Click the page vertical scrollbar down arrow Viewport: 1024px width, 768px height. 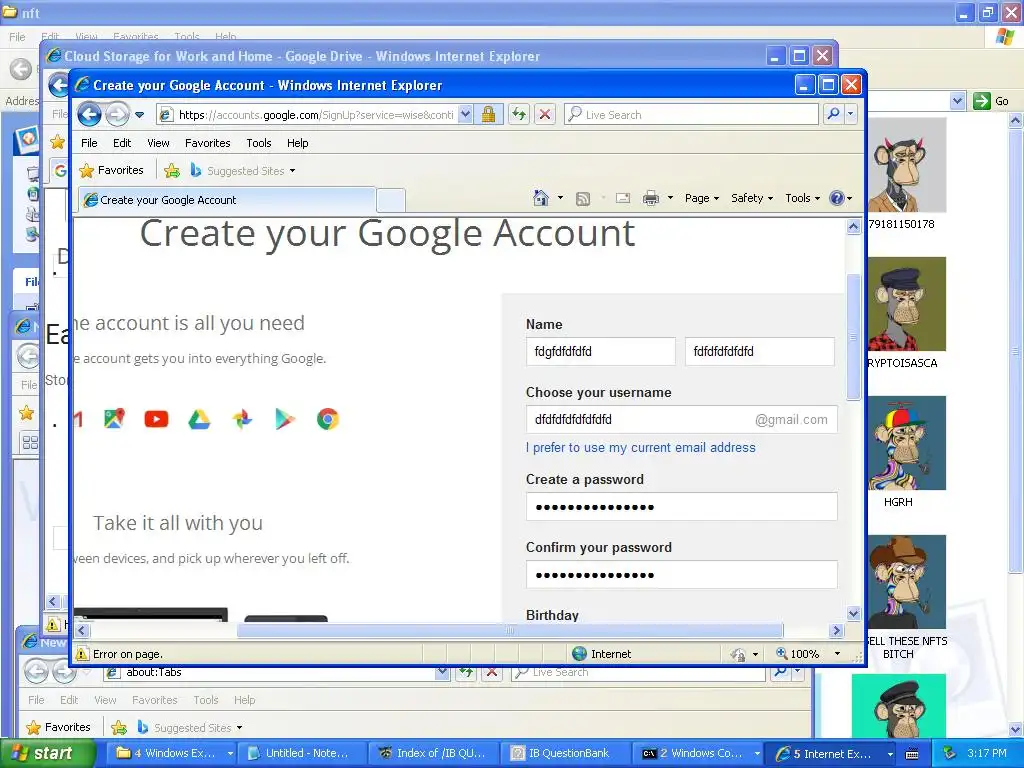point(853,613)
